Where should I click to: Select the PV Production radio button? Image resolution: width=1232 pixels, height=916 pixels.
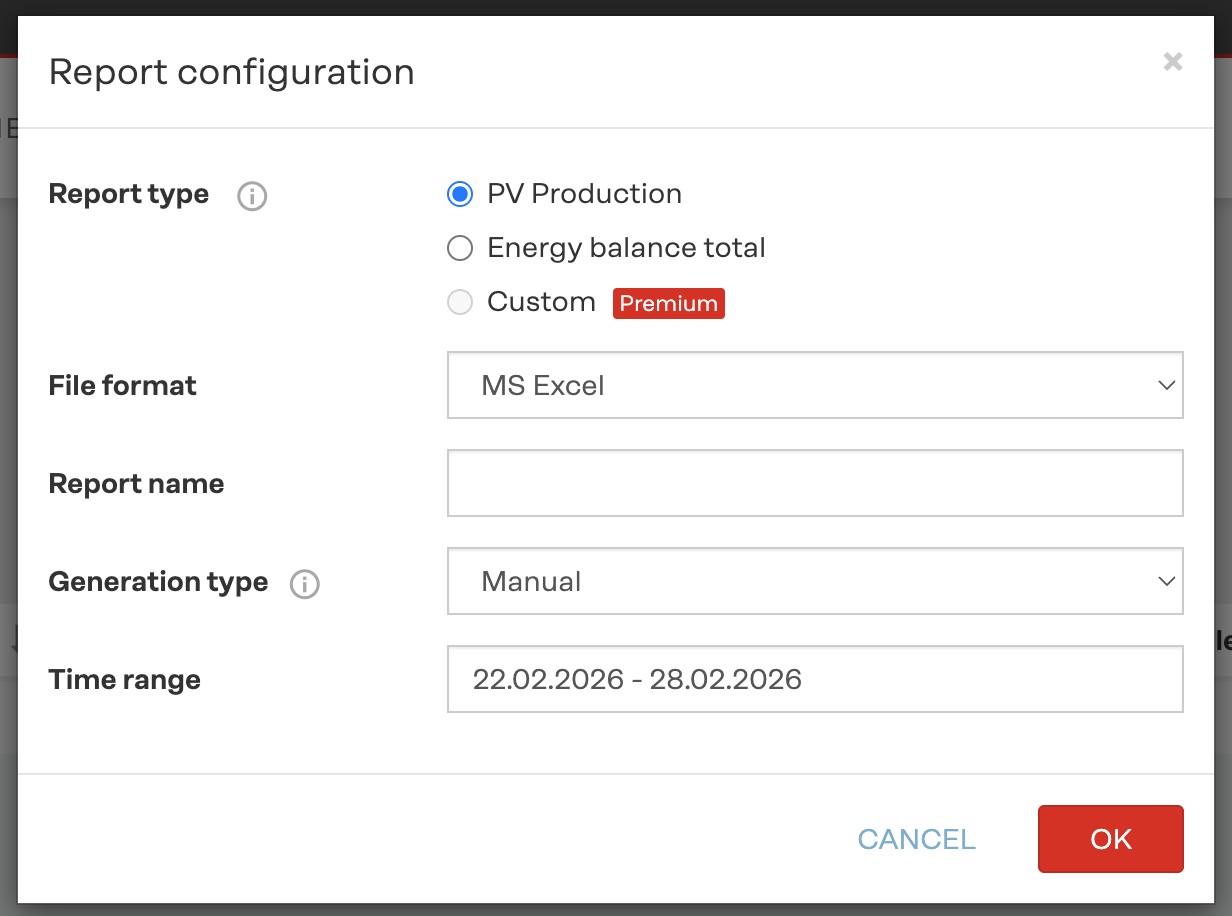[x=460, y=194]
